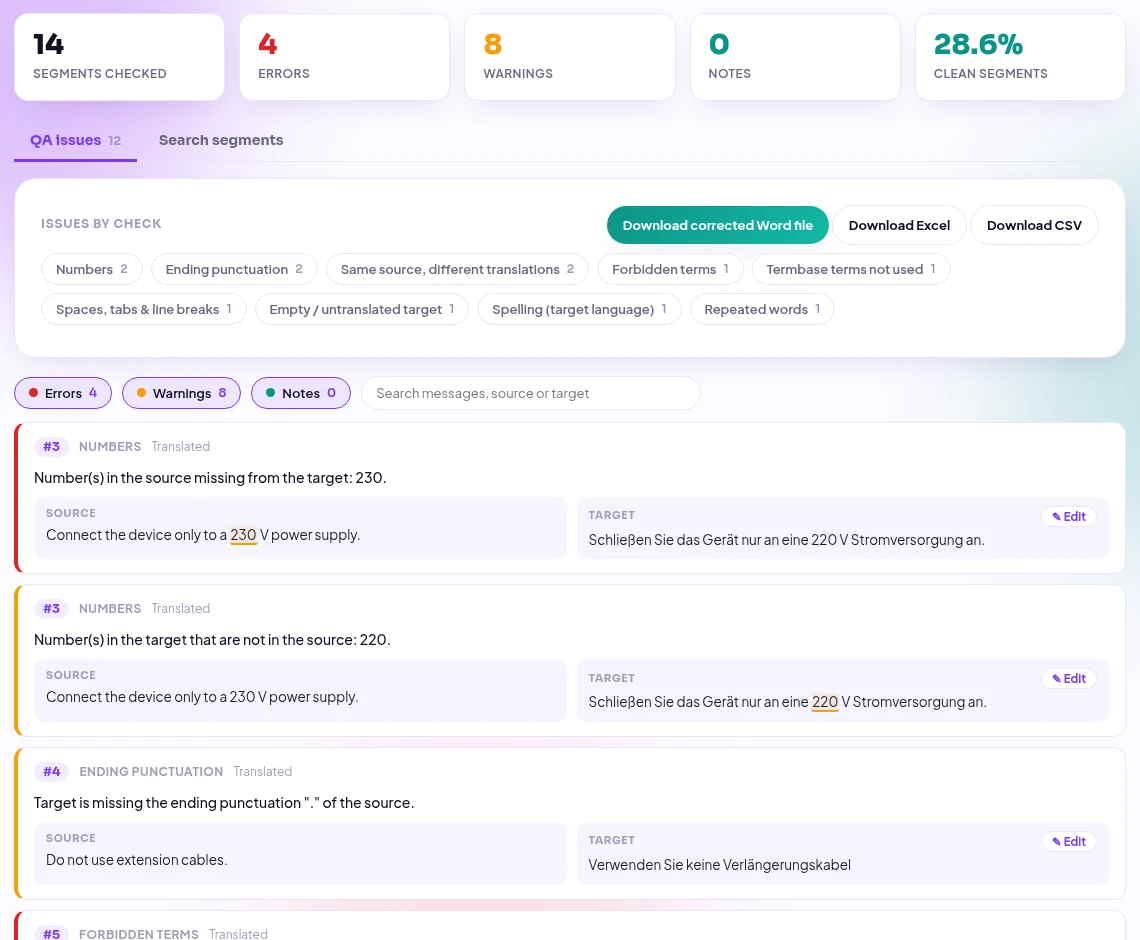Click the highlighted 230 in source text
The image size is (1140, 940).
coord(244,535)
